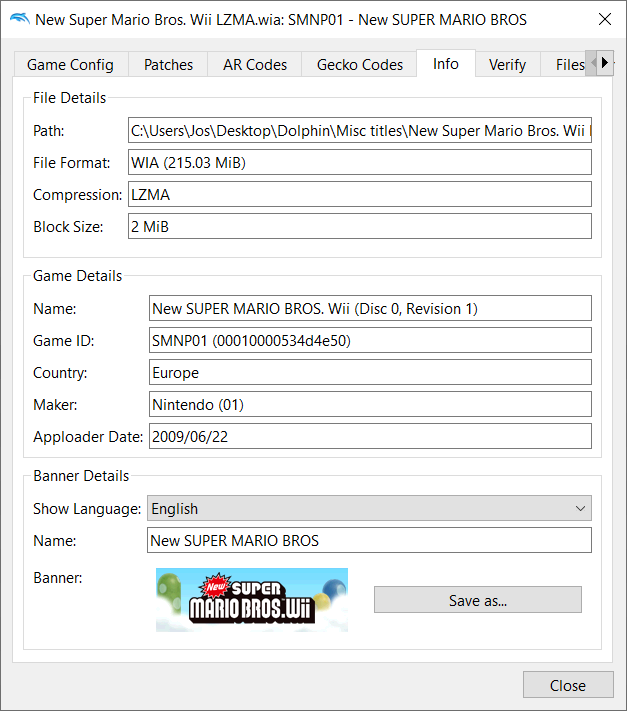Click the File Format field showing WIA

click(360, 162)
